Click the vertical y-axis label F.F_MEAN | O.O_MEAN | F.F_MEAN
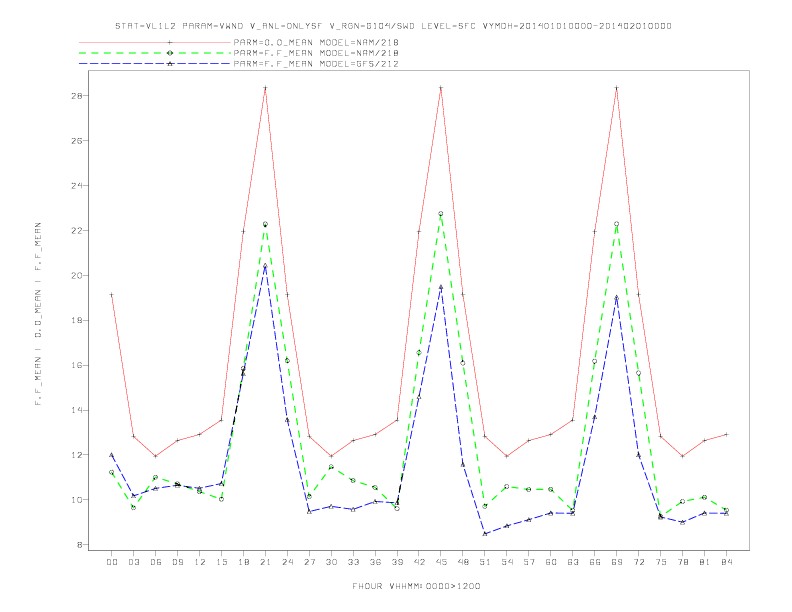 [38, 314]
